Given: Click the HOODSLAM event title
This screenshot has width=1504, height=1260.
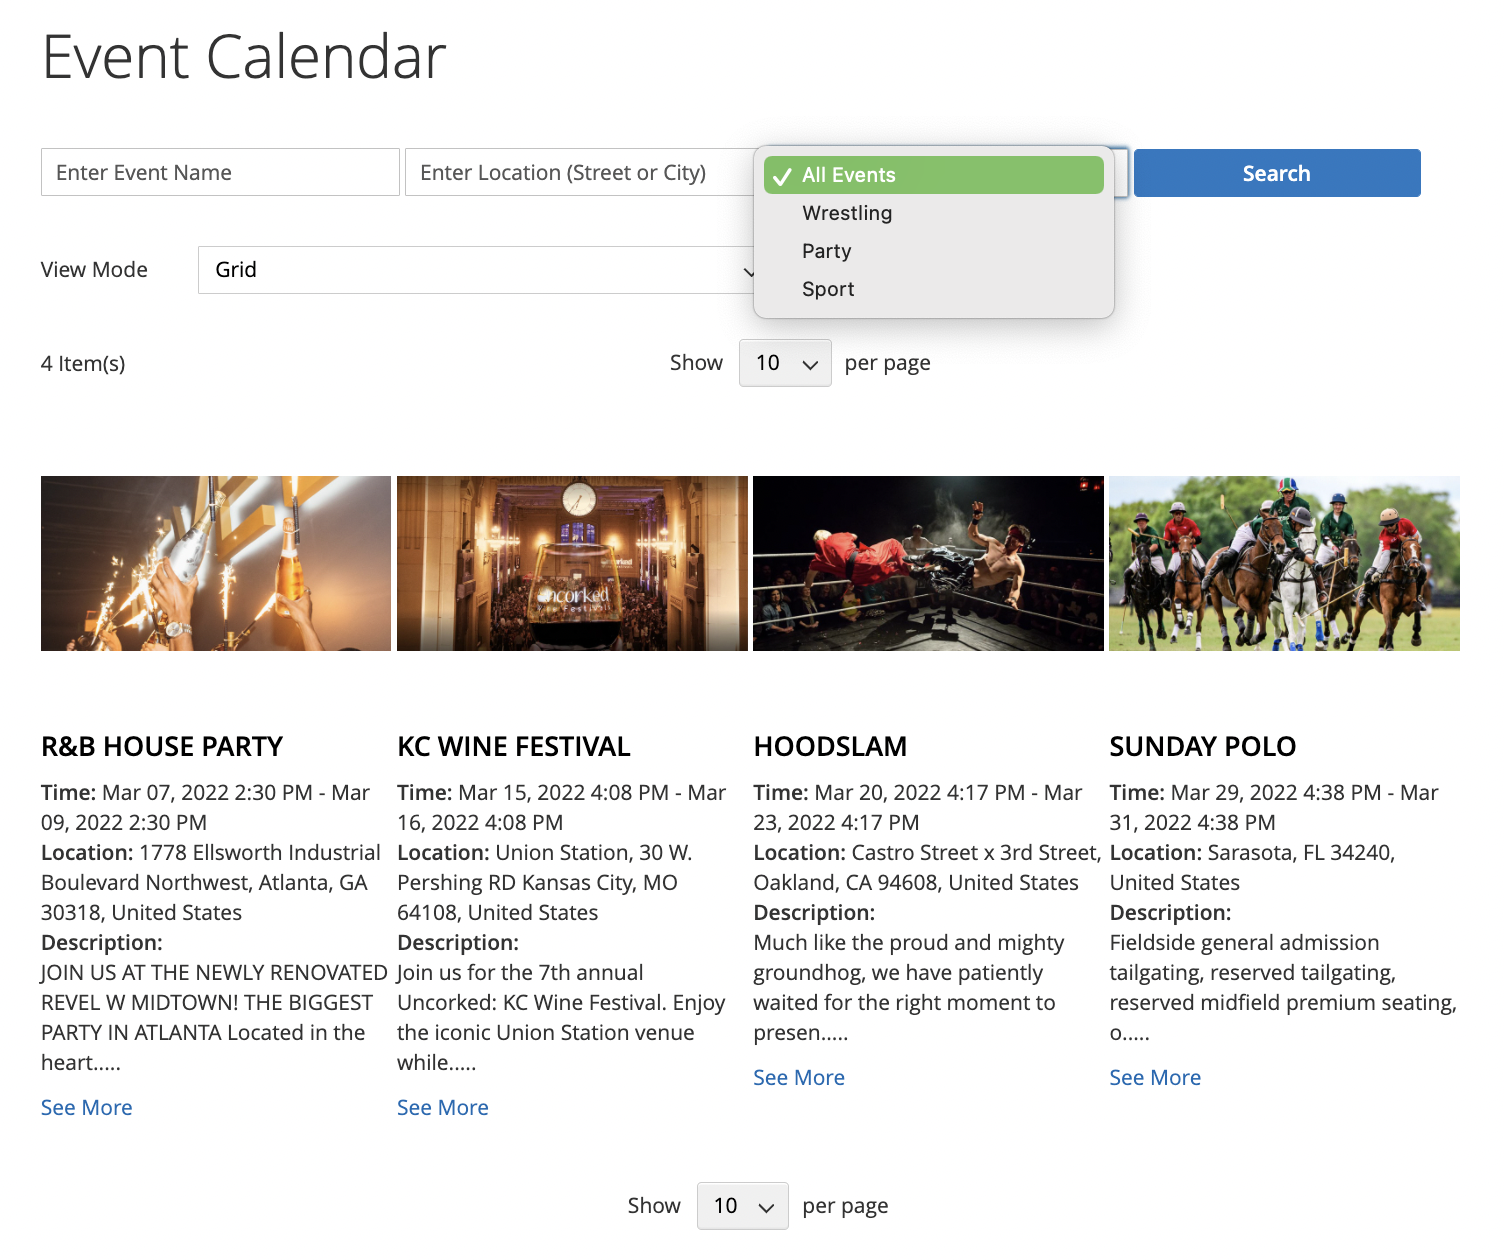Looking at the screenshot, I should [830, 746].
